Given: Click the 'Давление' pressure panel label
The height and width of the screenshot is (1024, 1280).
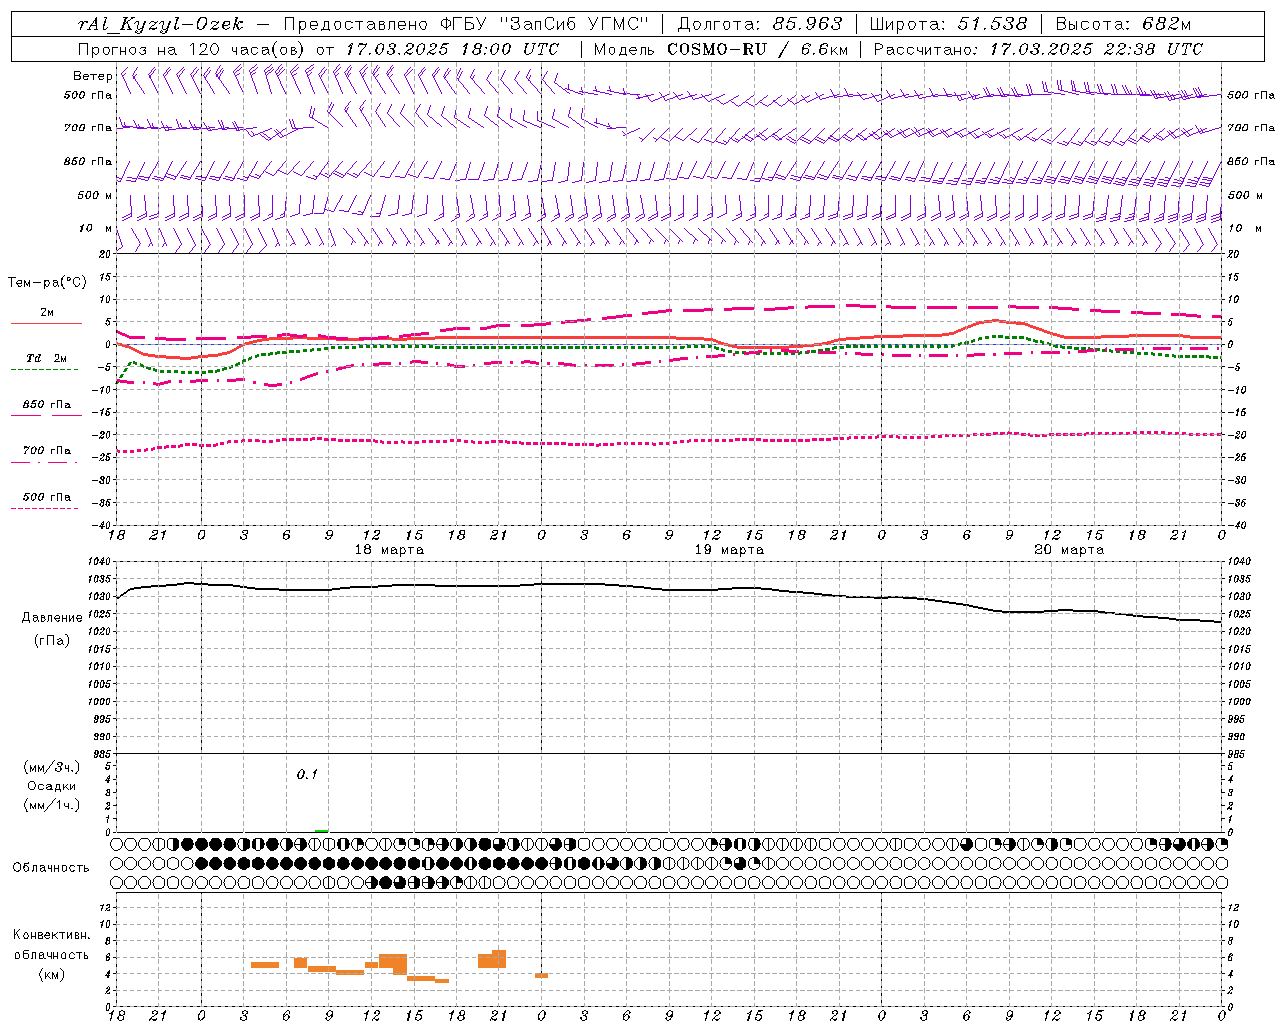Looking at the screenshot, I should (52, 618).
